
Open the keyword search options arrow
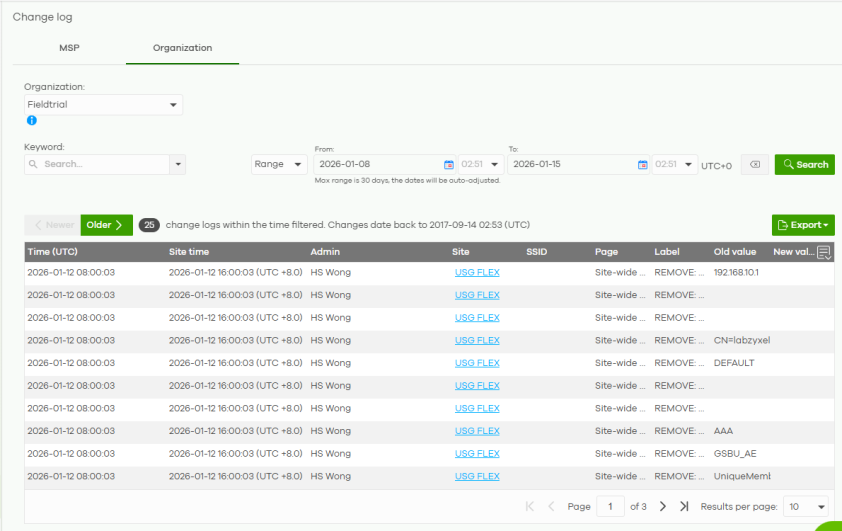(x=178, y=164)
